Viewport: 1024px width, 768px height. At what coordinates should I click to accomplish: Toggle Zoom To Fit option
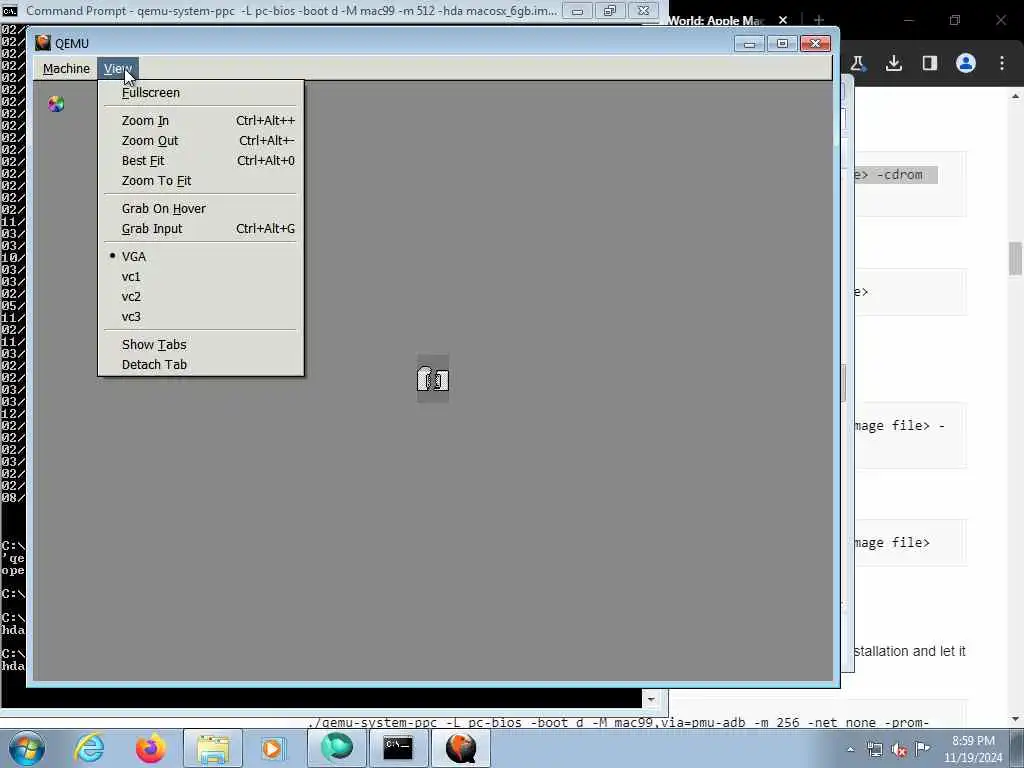tap(200, 181)
